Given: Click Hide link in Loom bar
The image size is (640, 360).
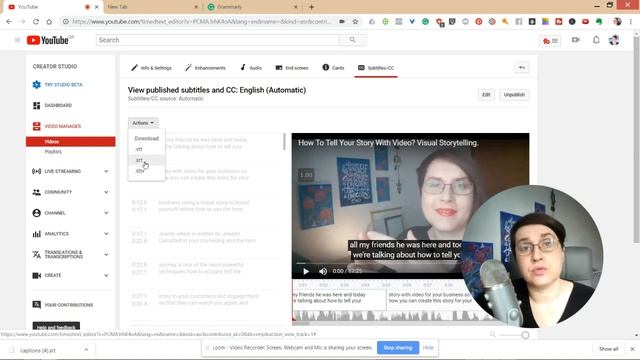Looking at the screenshot, I should 428,348.
